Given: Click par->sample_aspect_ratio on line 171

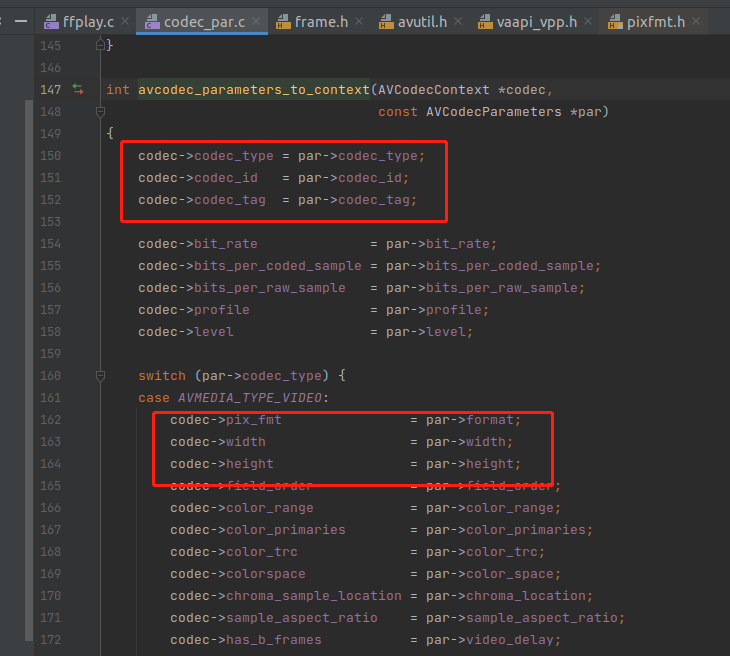Looking at the screenshot, I should pyautogui.click(x=522, y=618).
